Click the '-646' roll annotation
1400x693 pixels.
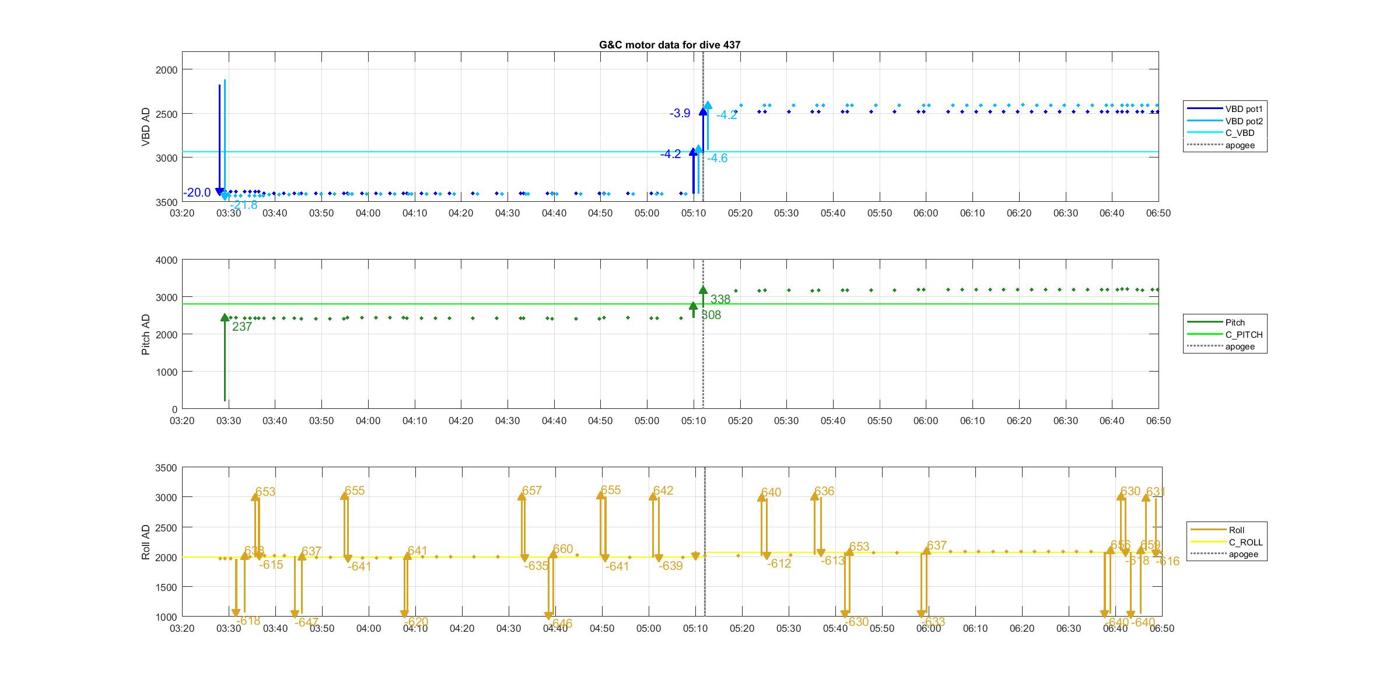coord(560,623)
